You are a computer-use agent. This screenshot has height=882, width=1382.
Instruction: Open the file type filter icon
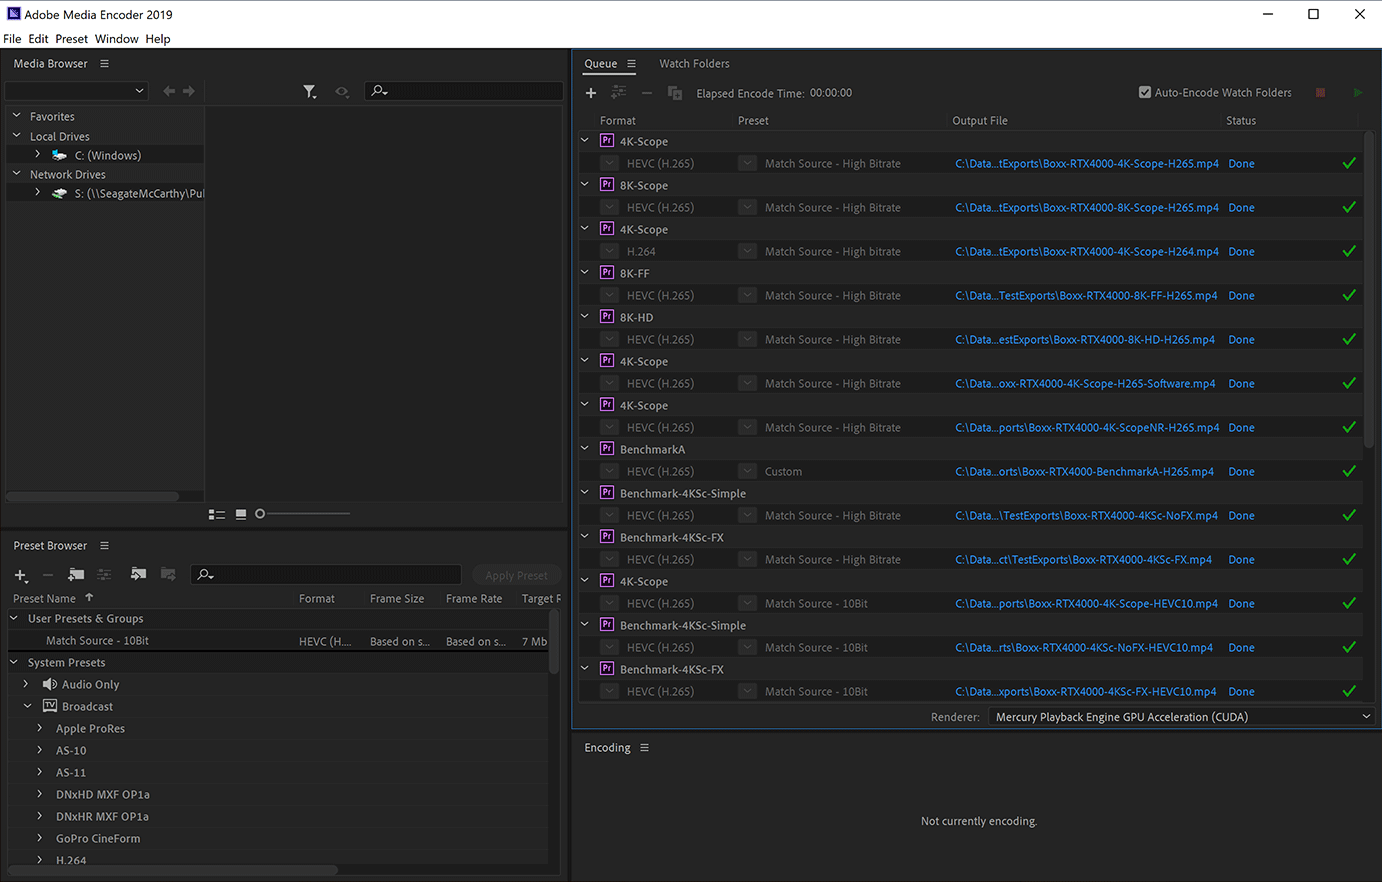310,91
